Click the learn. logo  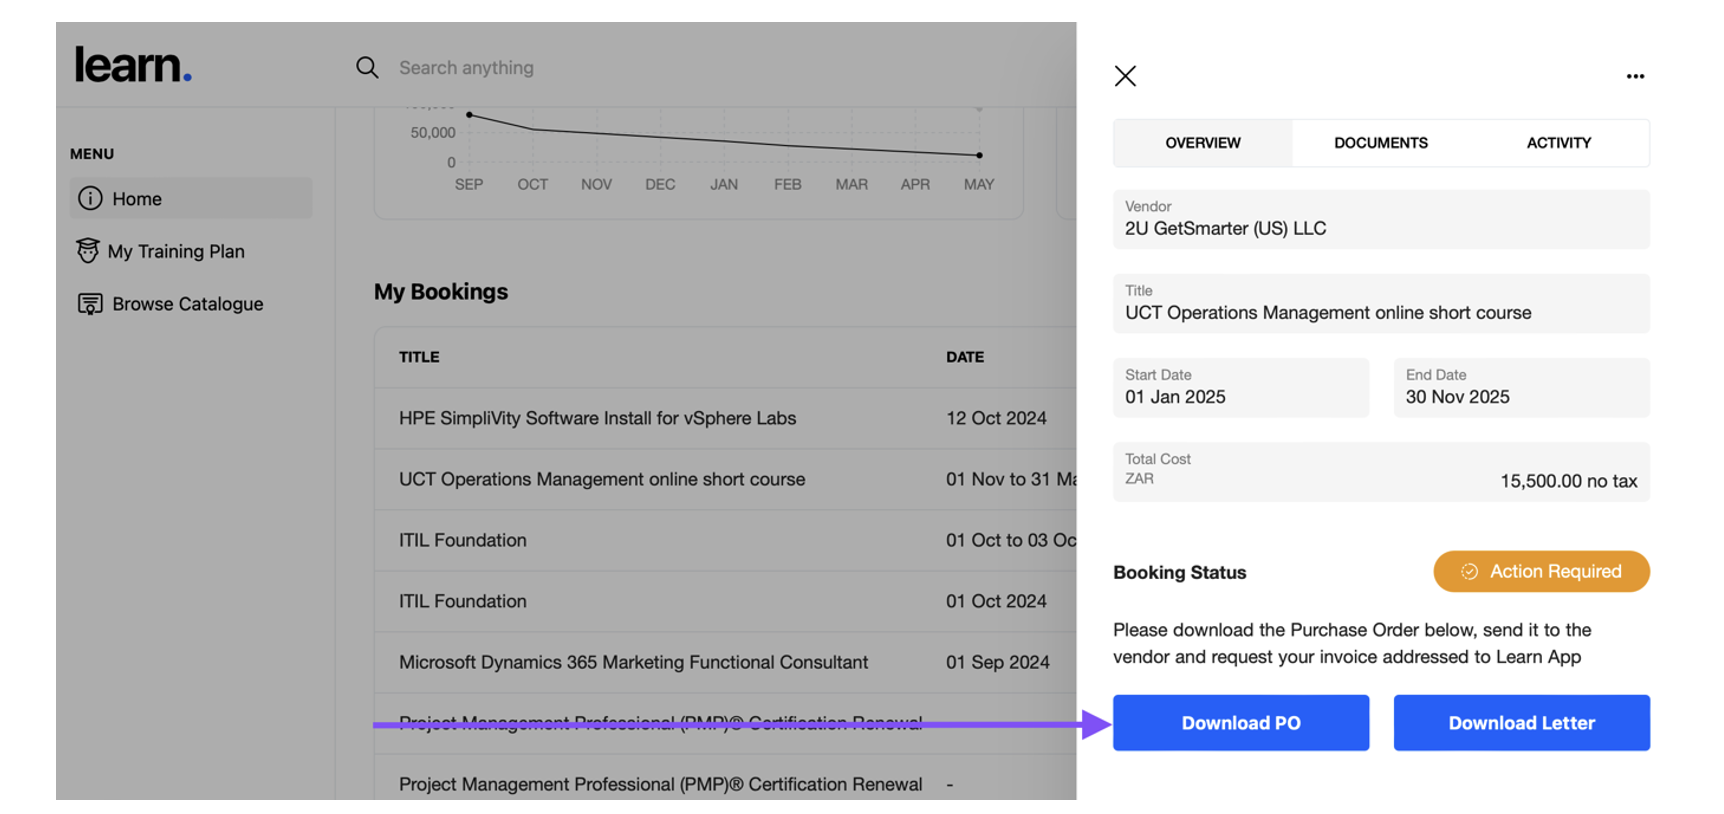click(133, 65)
